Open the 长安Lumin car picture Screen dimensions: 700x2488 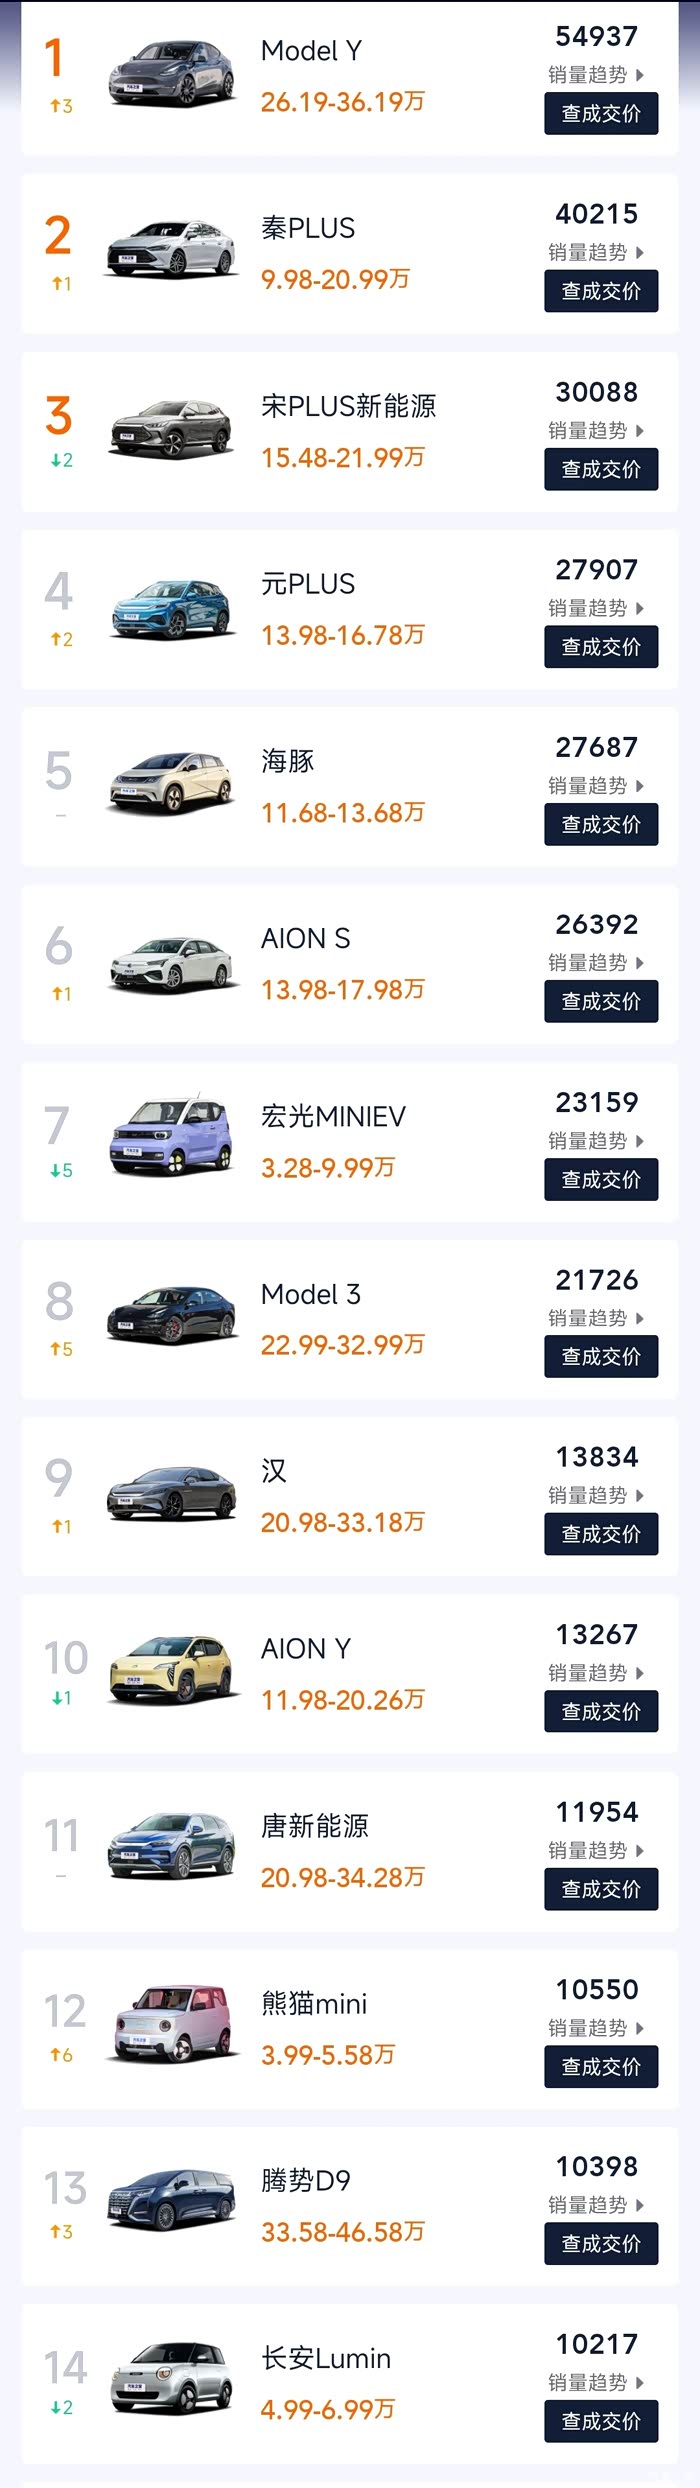pyautogui.click(x=172, y=2381)
